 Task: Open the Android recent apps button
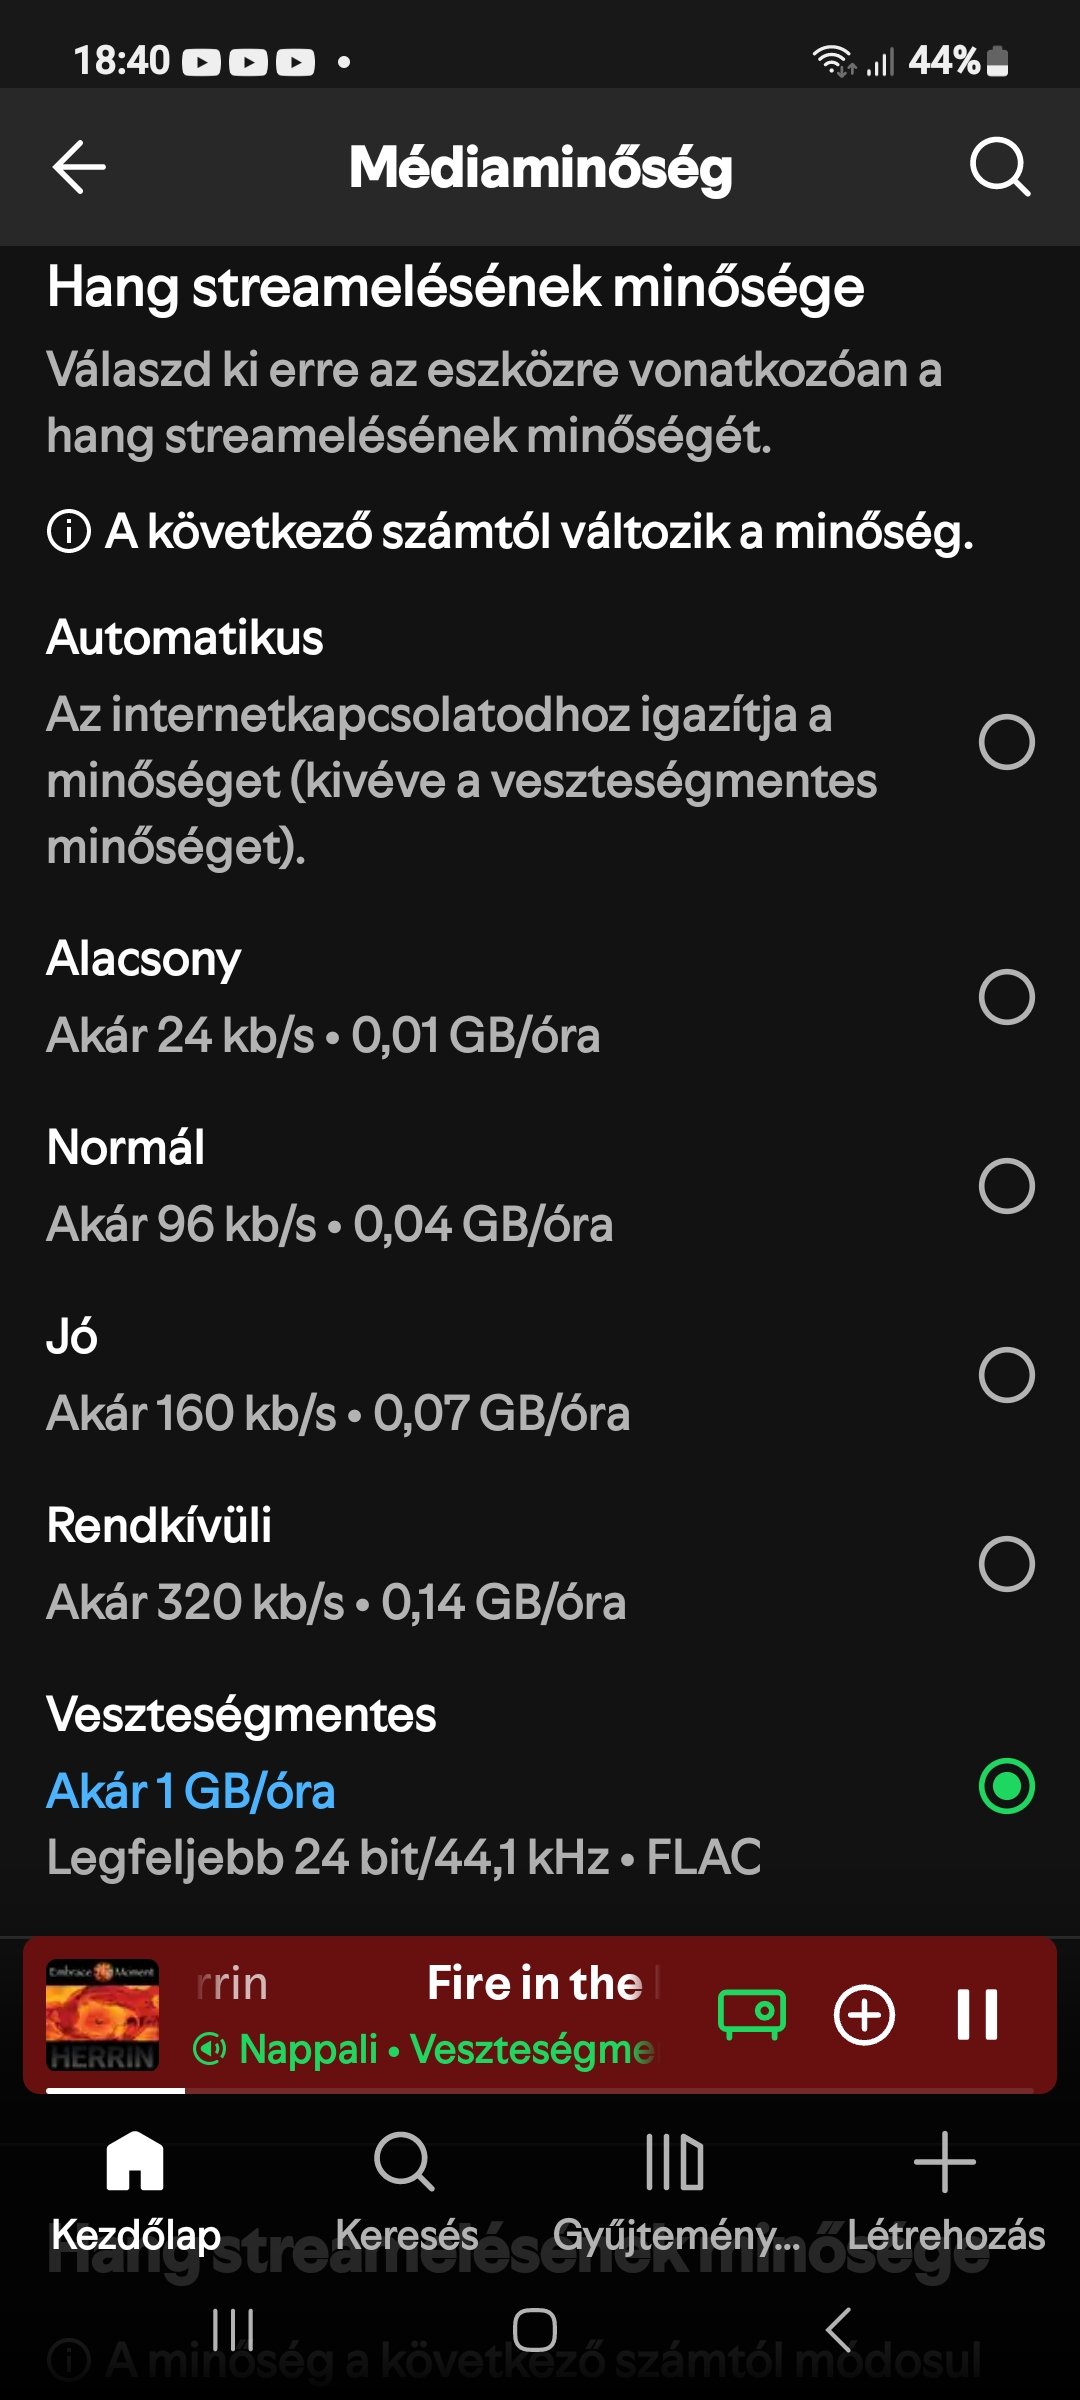pos(233,2330)
